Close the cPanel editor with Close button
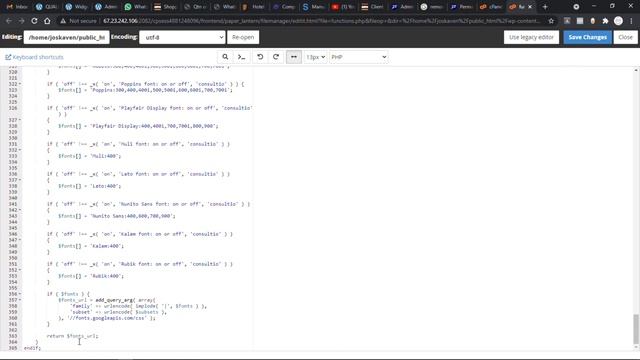Image resolution: width=640 pixels, height=360 pixels. click(x=625, y=37)
